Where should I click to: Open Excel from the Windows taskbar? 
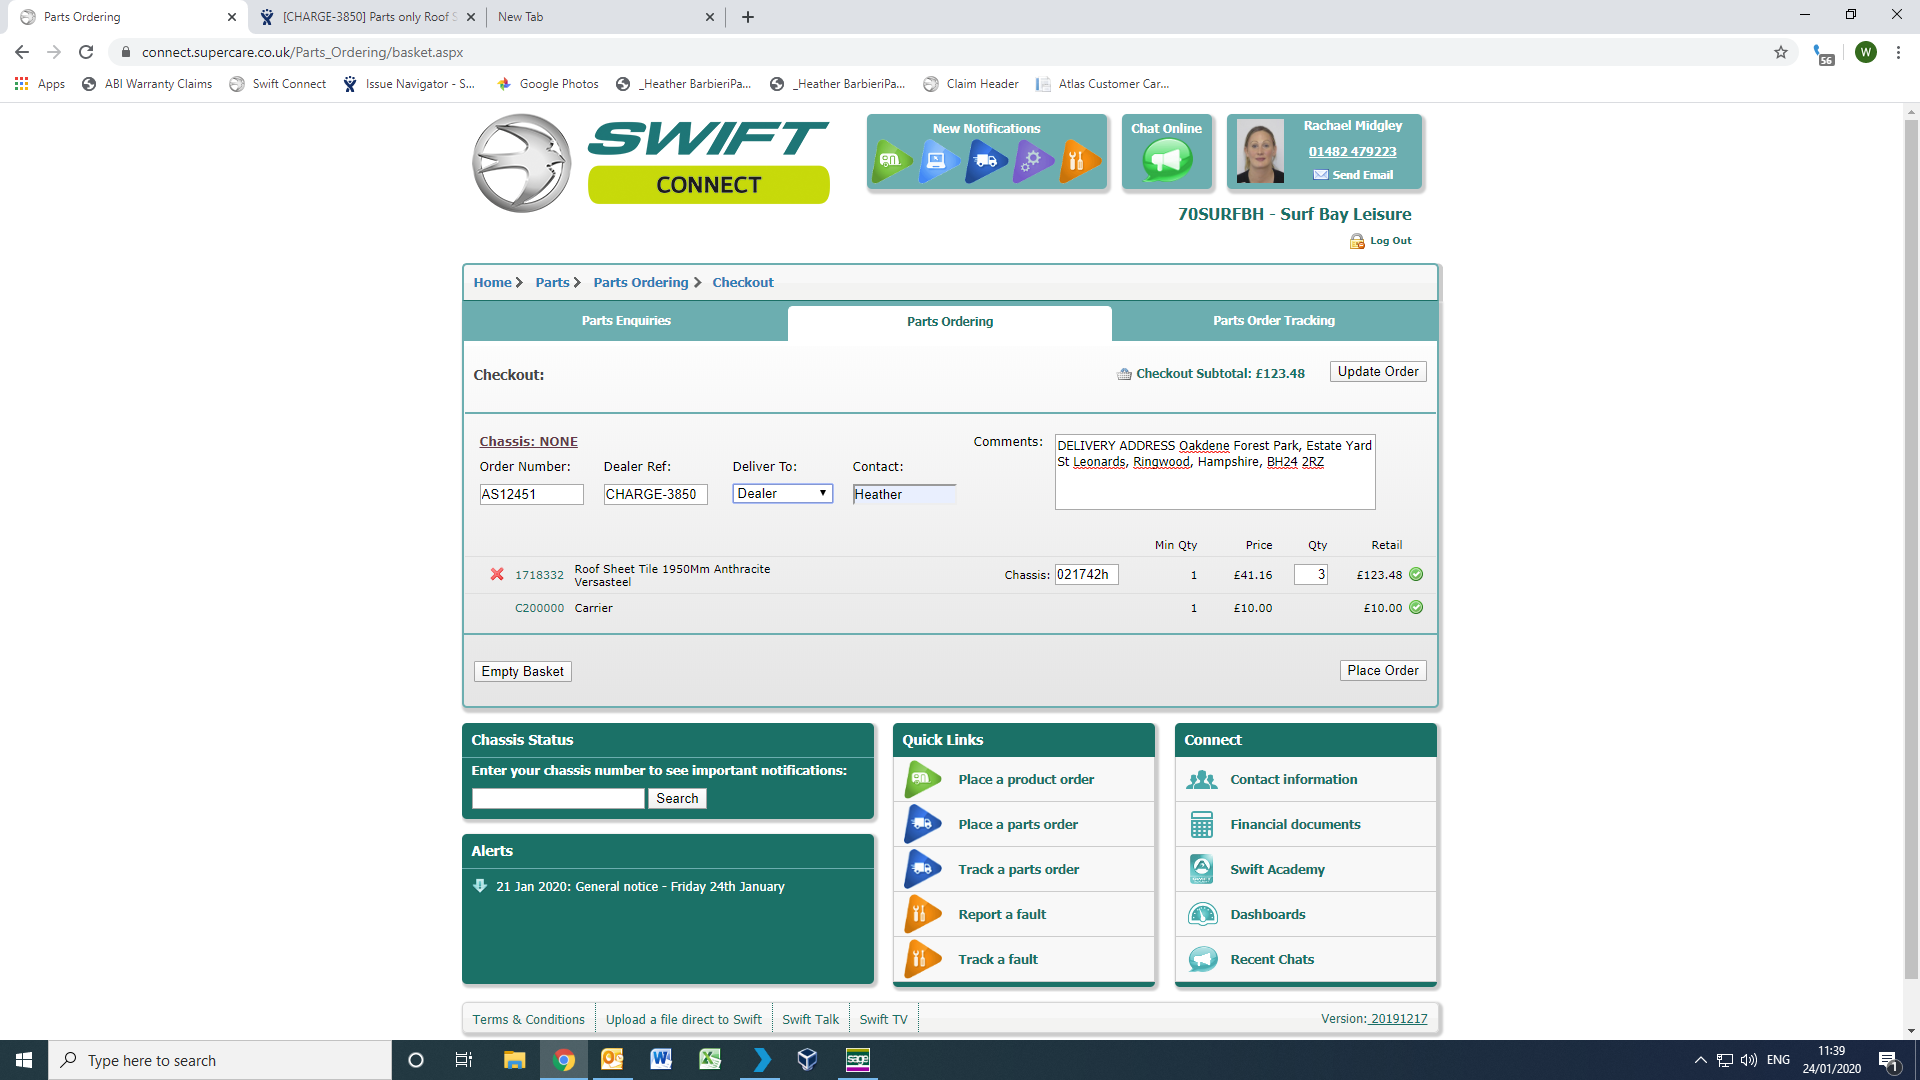click(x=710, y=1060)
